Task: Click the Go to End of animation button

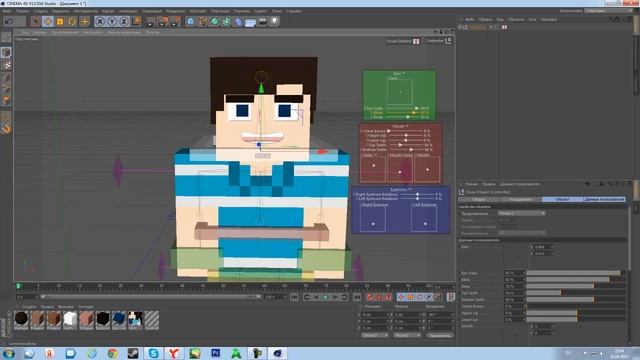Action: click(x=357, y=297)
